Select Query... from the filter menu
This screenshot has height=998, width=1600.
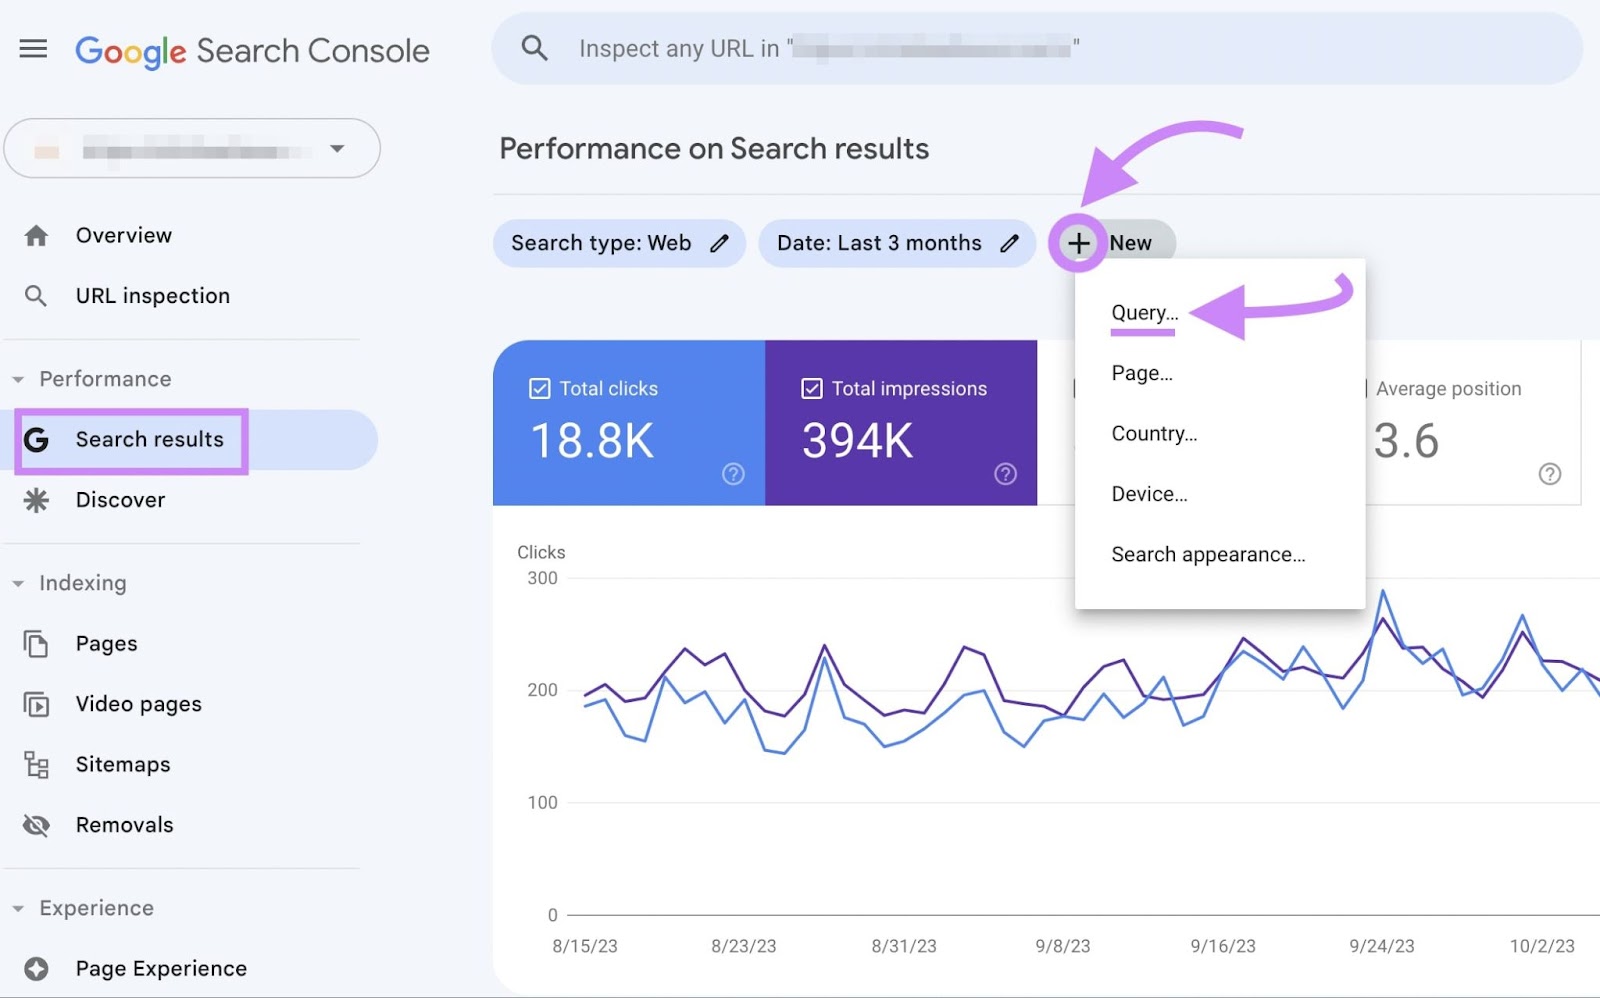(1144, 313)
